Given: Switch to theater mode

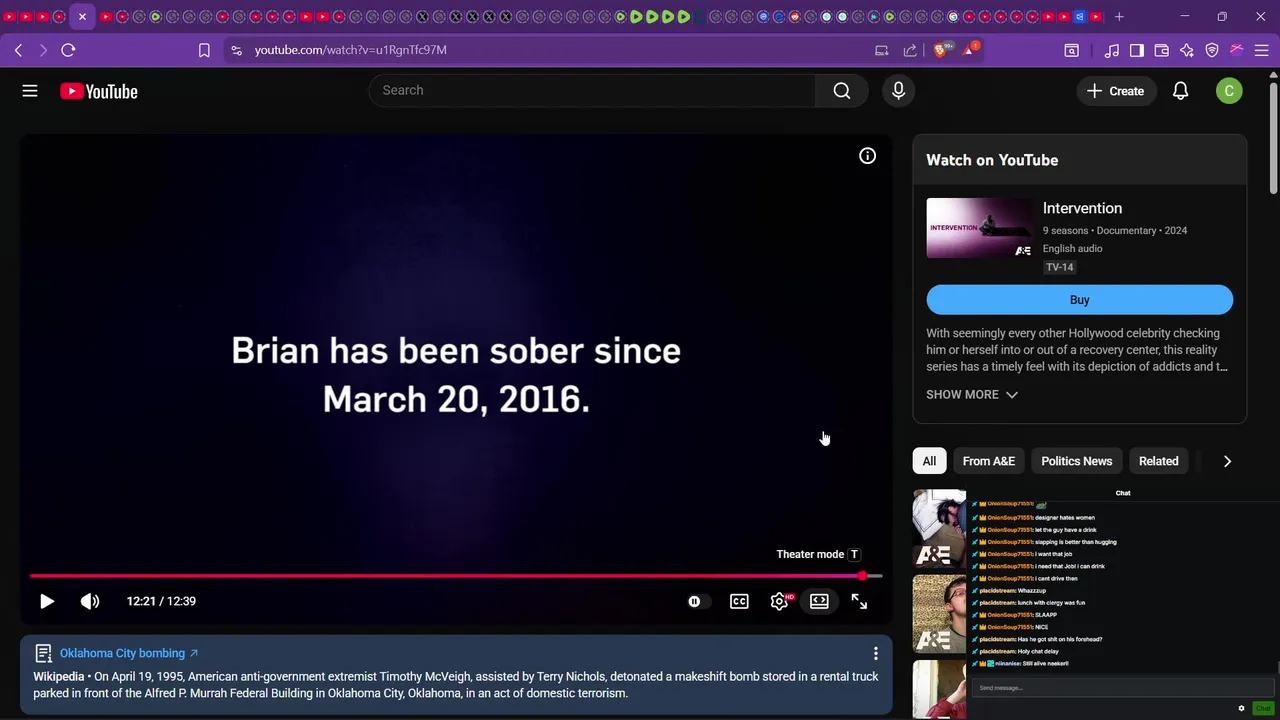Looking at the screenshot, I should pyautogui.click(x=819, y=601).
